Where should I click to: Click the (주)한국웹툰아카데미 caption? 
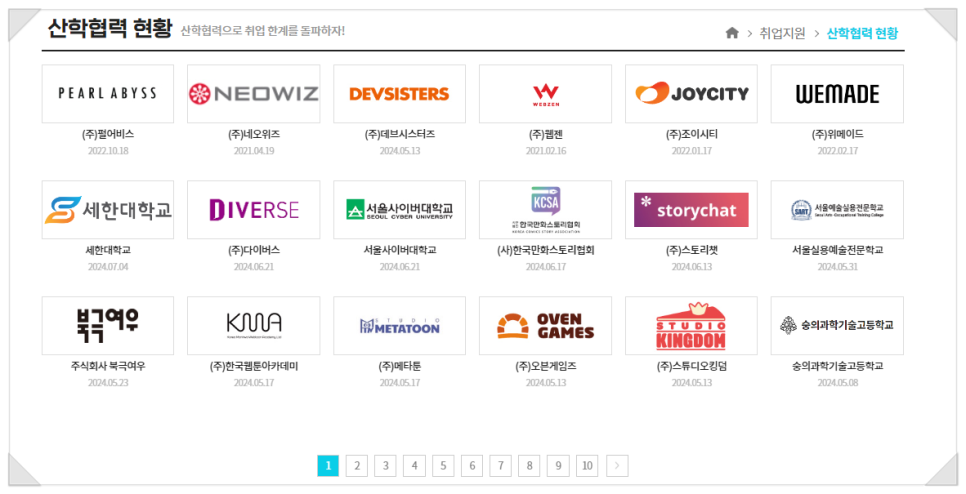[x=254, y=366]
